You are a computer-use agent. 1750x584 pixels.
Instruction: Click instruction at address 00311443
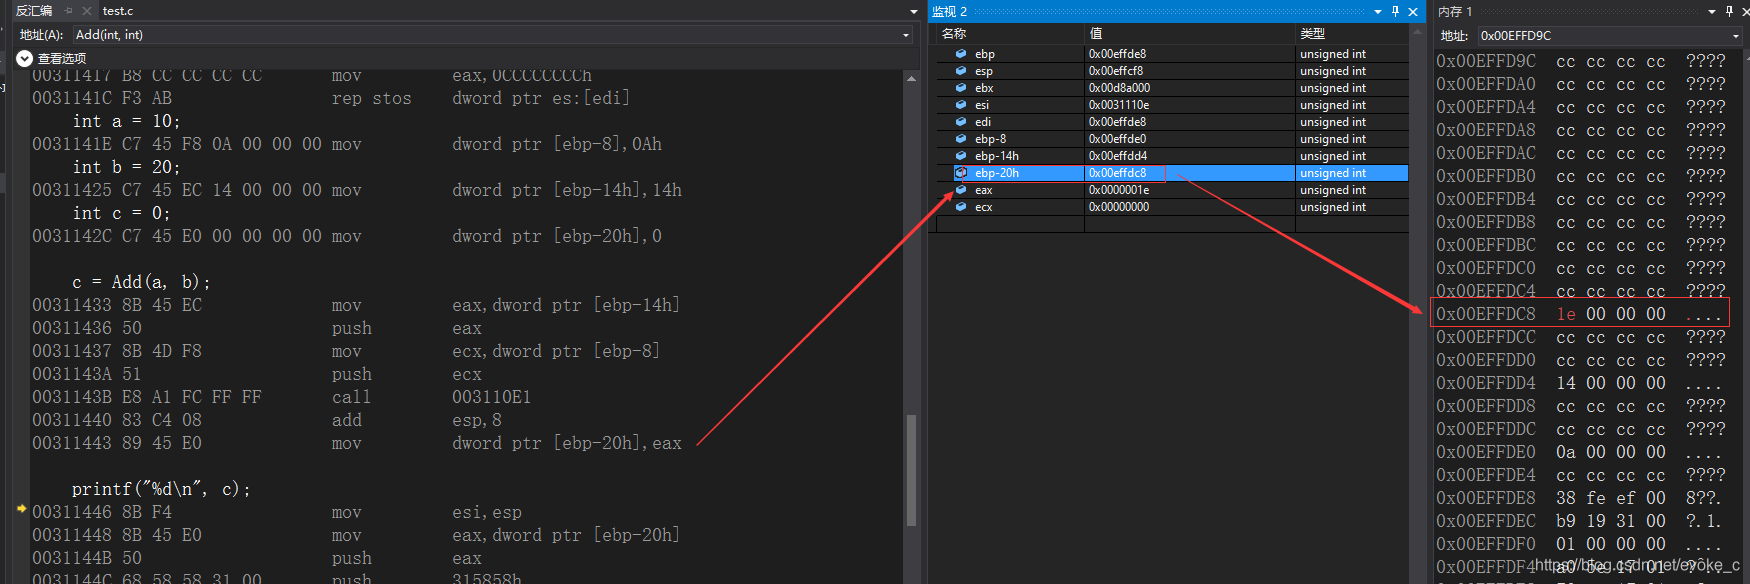357,443
